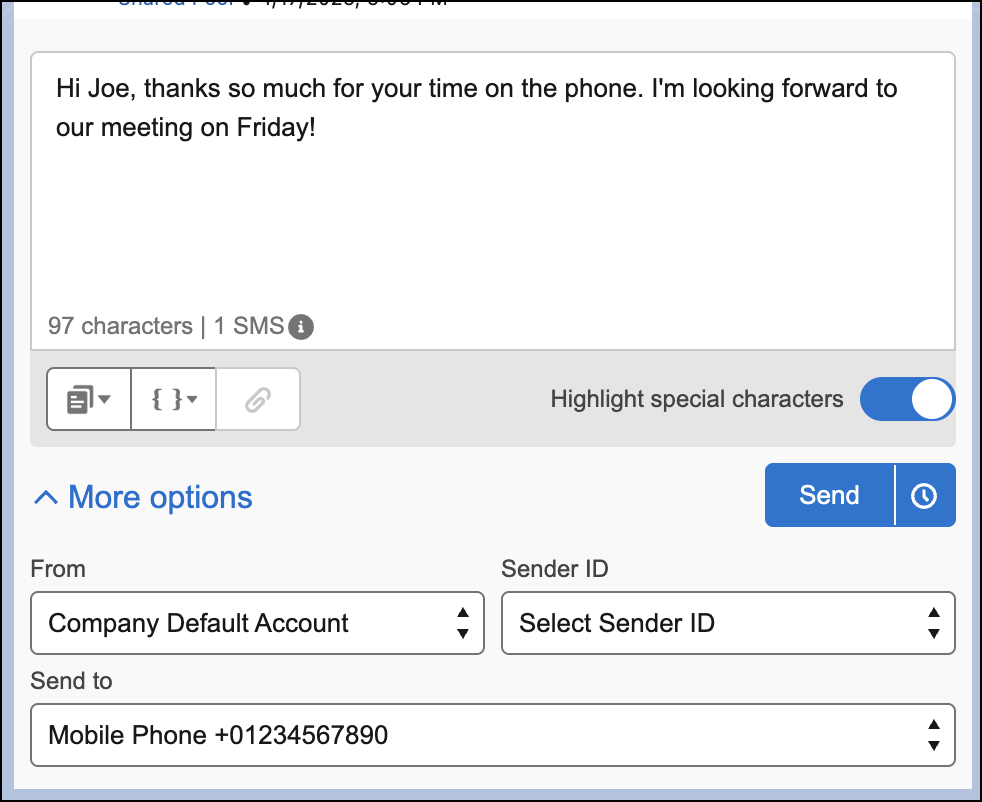Click the Sender ID stepper arrows

933,623
